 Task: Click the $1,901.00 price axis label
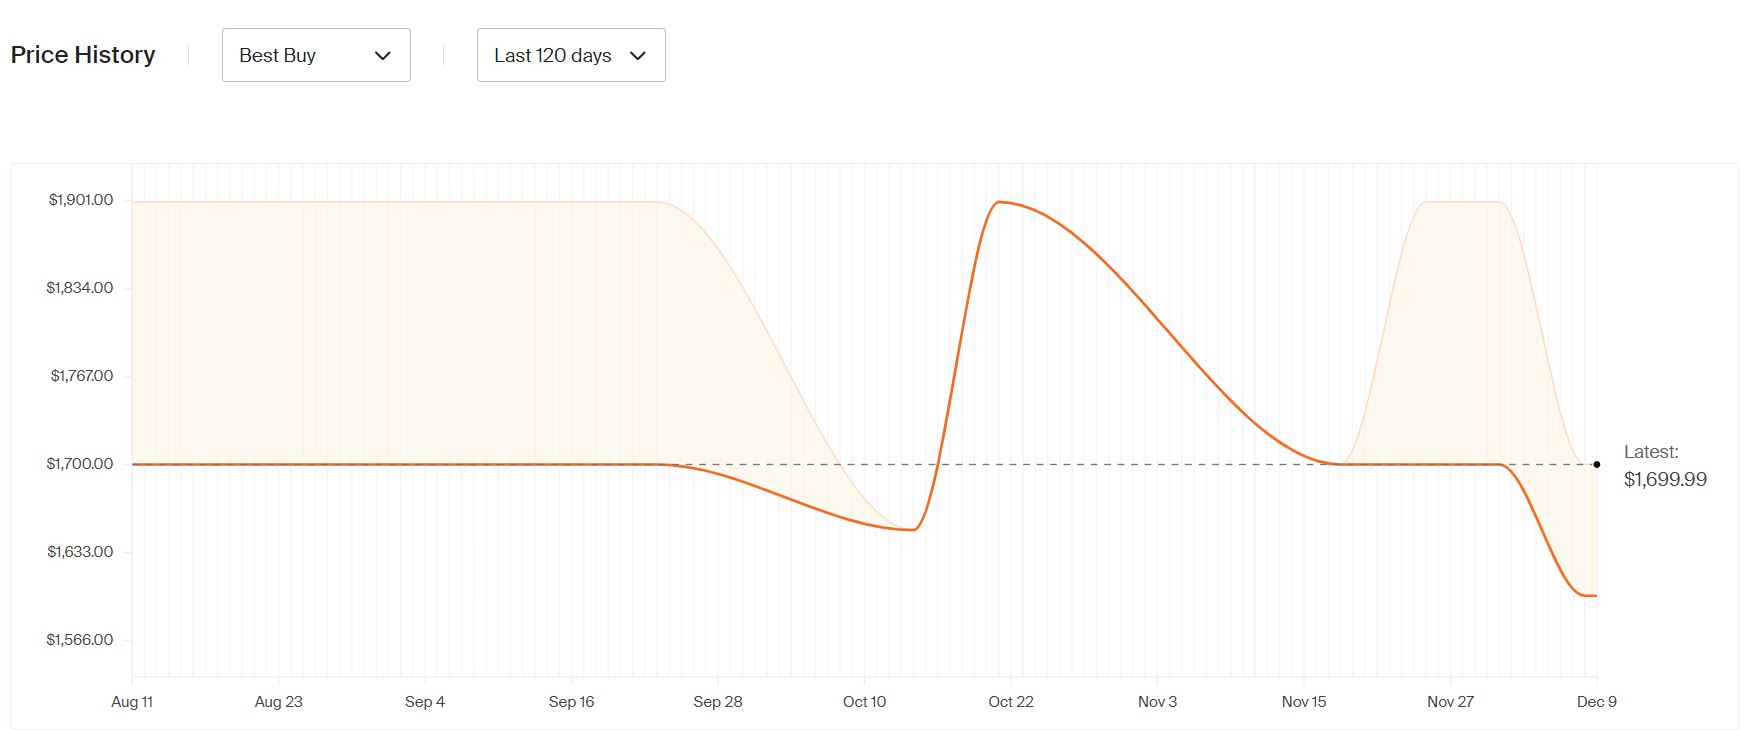pyautogui.click(x=81, y=200)
